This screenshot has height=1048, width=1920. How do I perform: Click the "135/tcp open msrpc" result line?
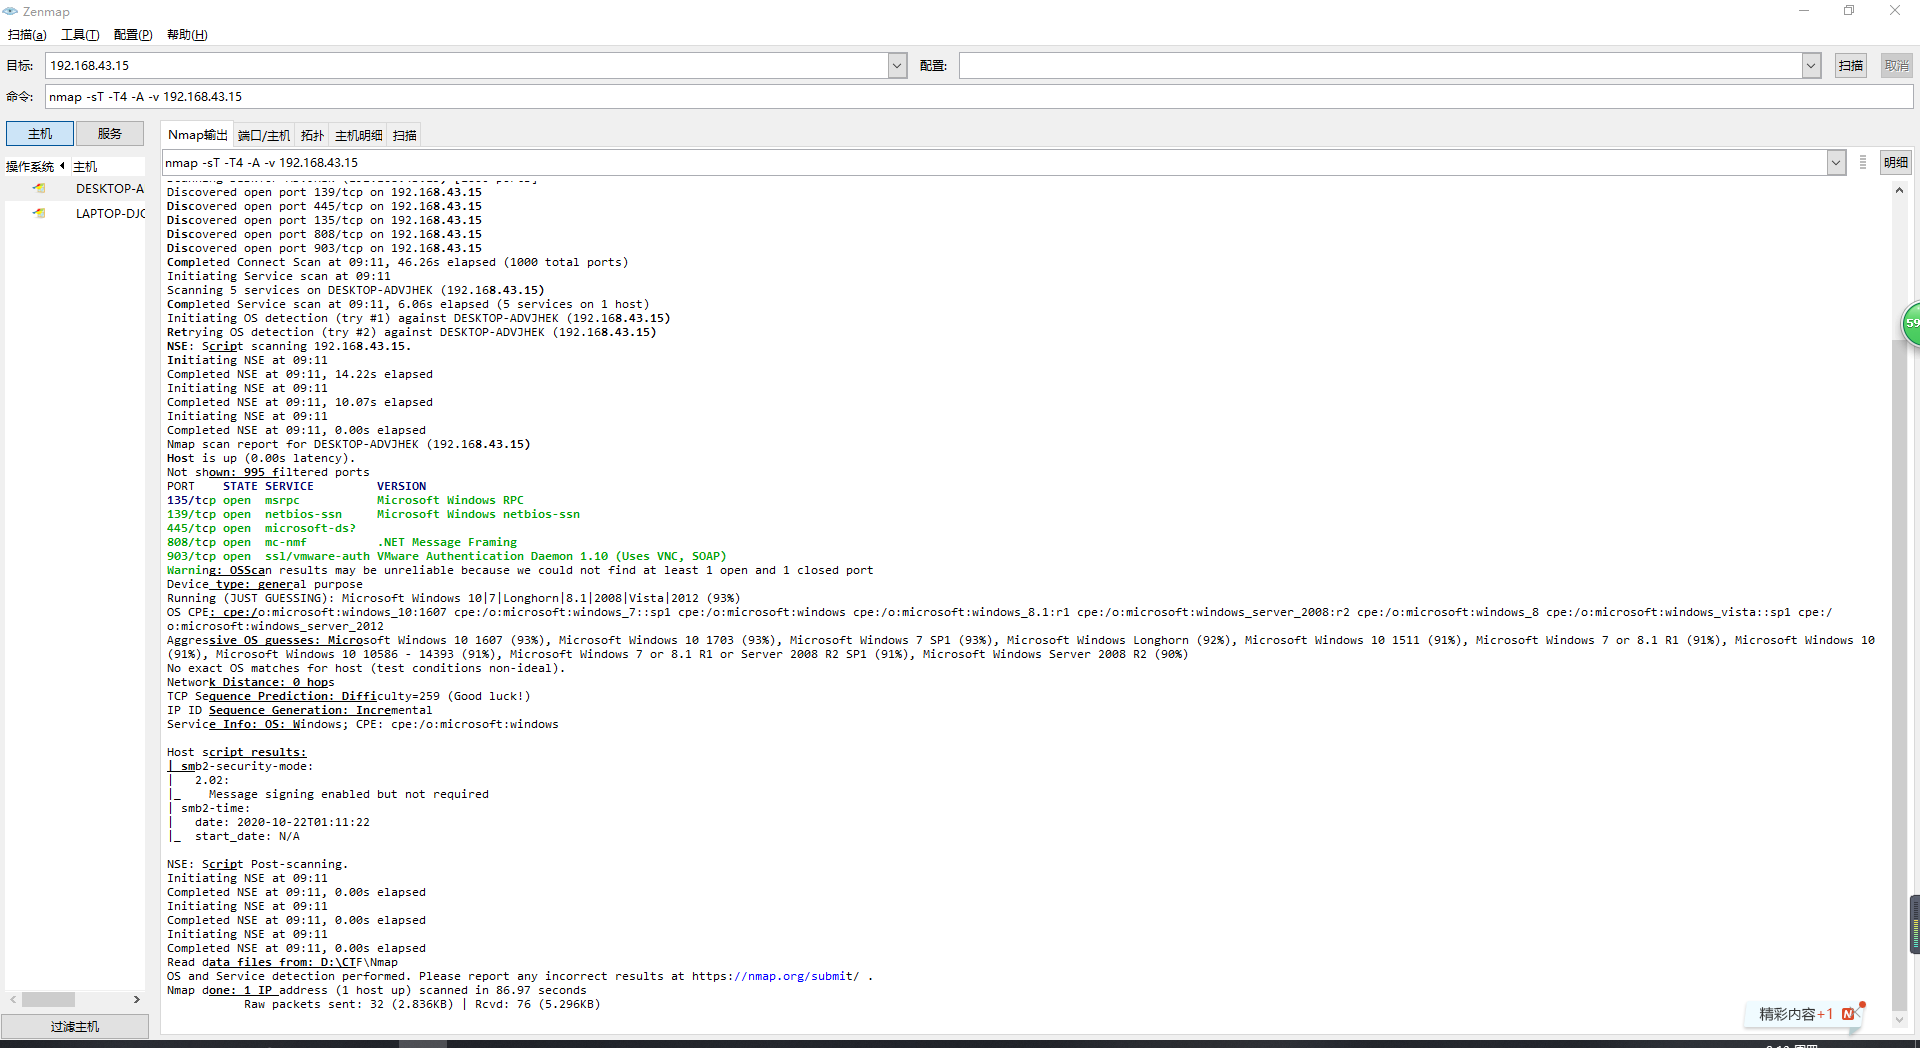345,500
